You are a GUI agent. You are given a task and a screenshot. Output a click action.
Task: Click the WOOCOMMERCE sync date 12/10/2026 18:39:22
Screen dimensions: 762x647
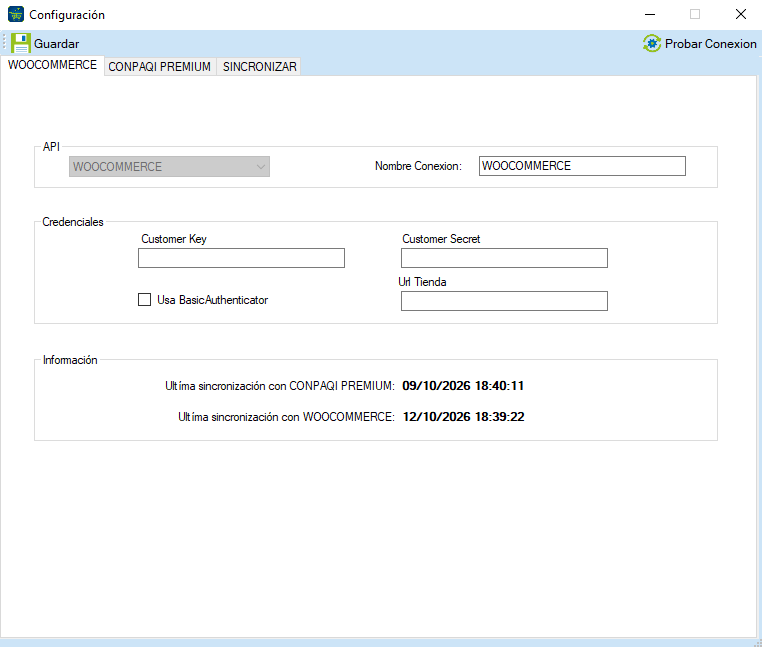pos(464,417)
